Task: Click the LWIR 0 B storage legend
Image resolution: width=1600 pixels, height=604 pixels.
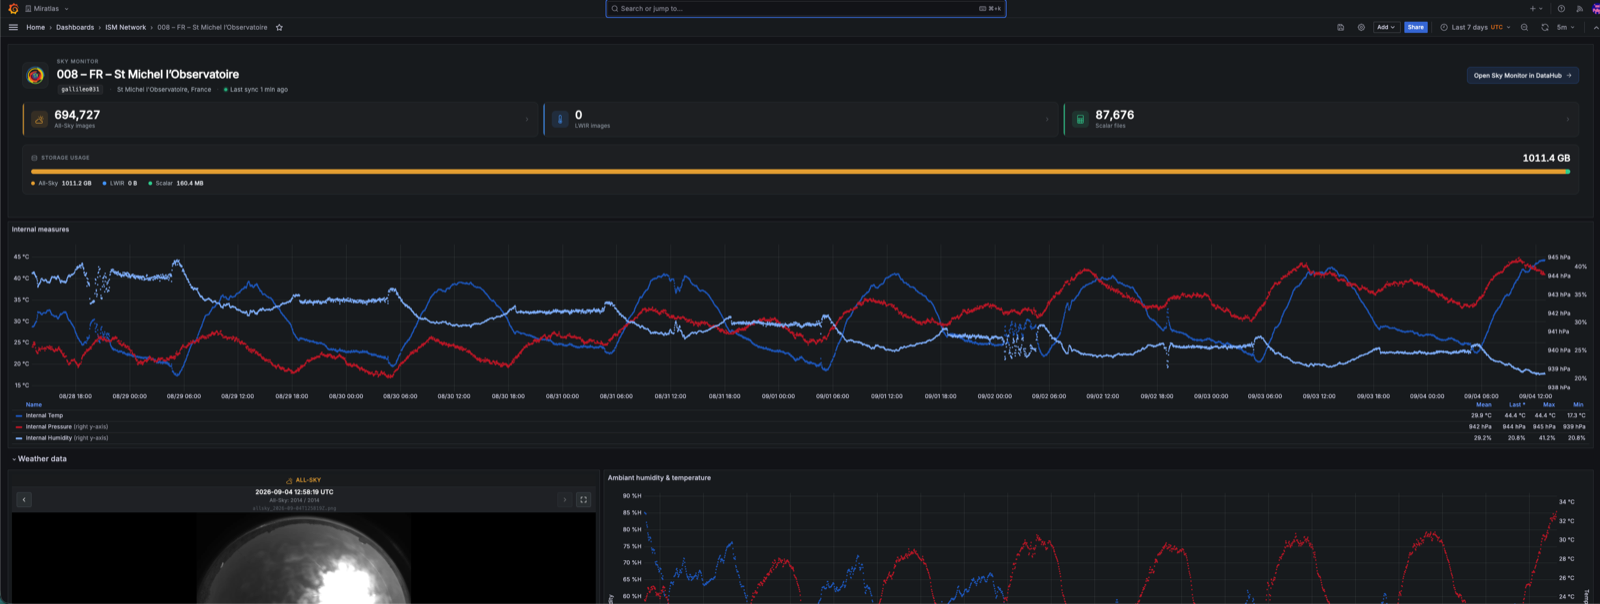Action: 120,183
